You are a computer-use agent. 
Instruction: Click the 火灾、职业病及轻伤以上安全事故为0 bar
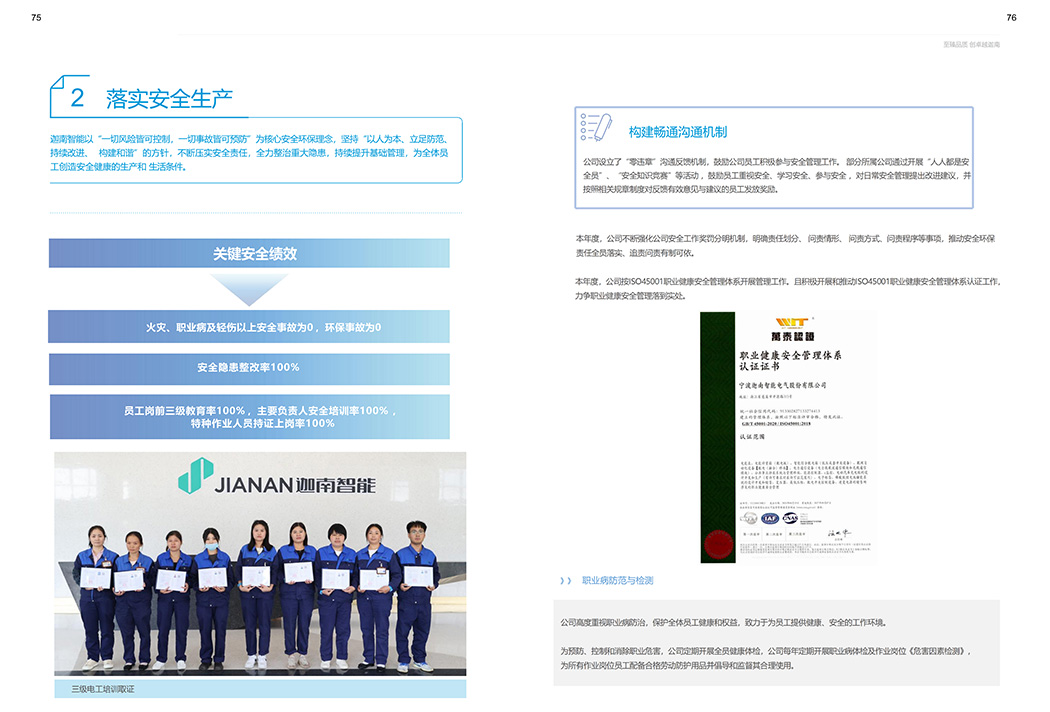[x=249, y=327]
